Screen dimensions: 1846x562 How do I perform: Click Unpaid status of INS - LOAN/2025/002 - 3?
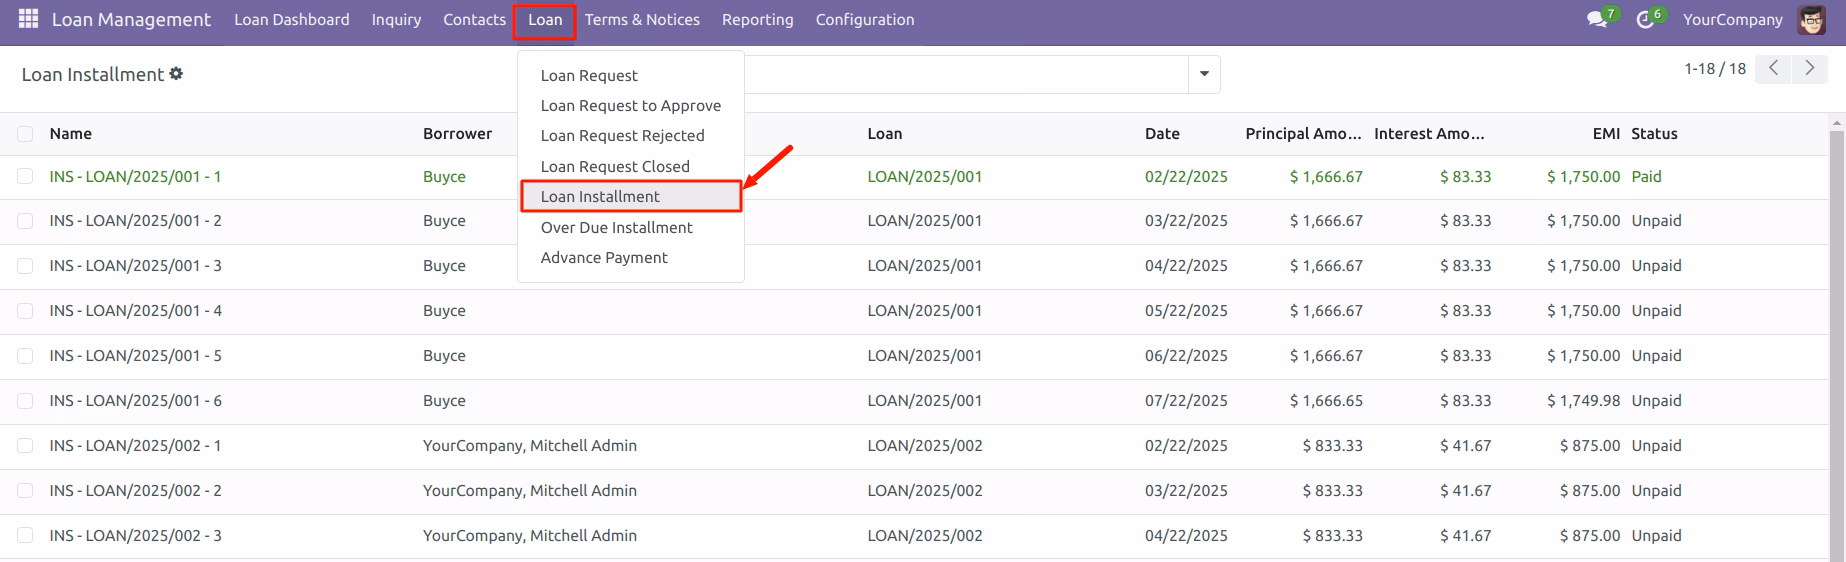[x=1656, y=536]
